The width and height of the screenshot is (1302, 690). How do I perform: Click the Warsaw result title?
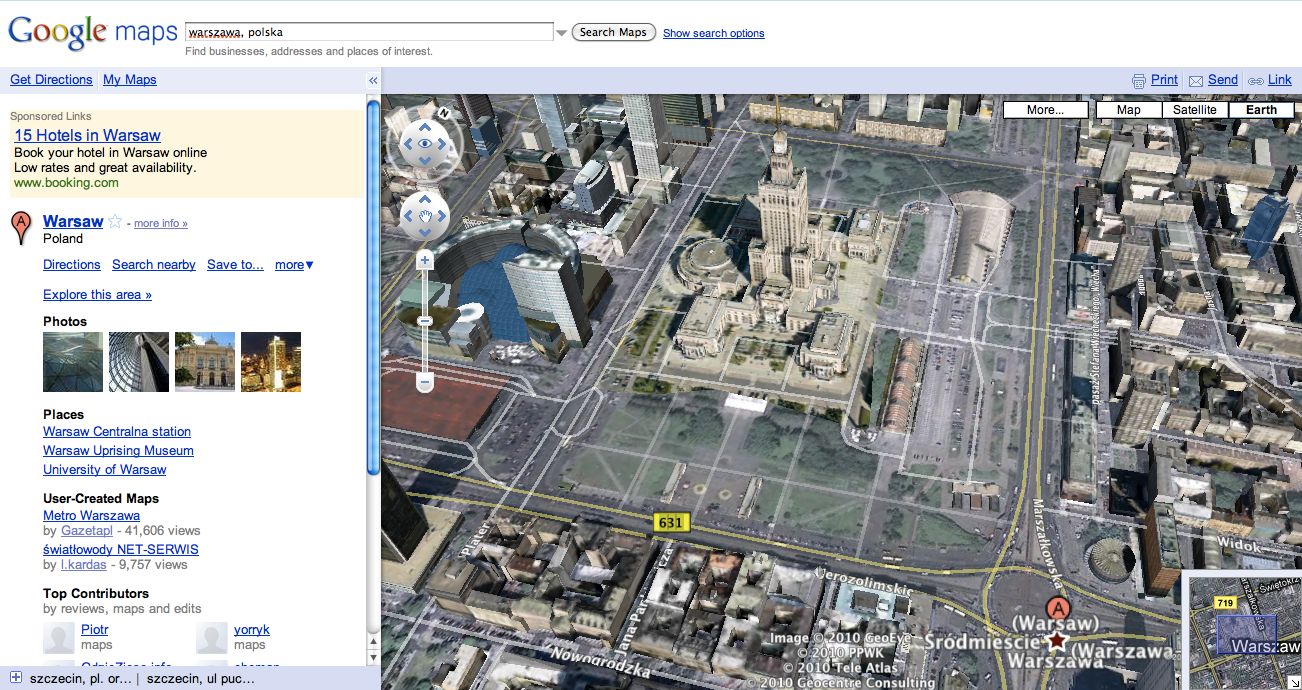[73, 221]
